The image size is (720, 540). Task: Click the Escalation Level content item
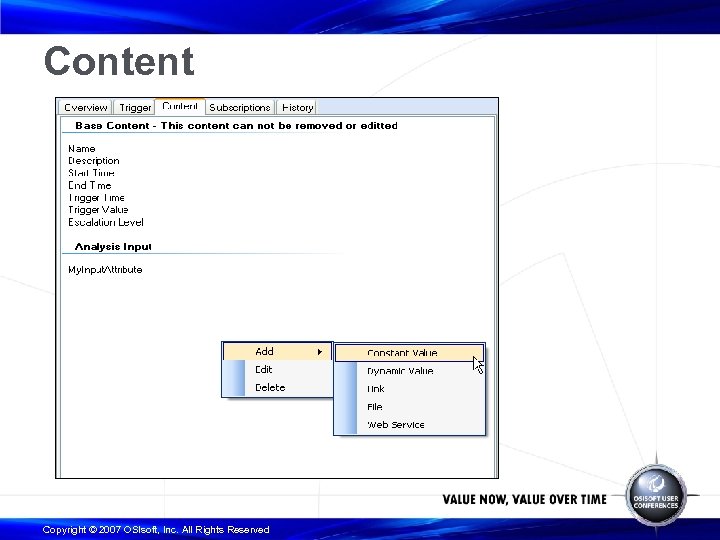[106, 222]
